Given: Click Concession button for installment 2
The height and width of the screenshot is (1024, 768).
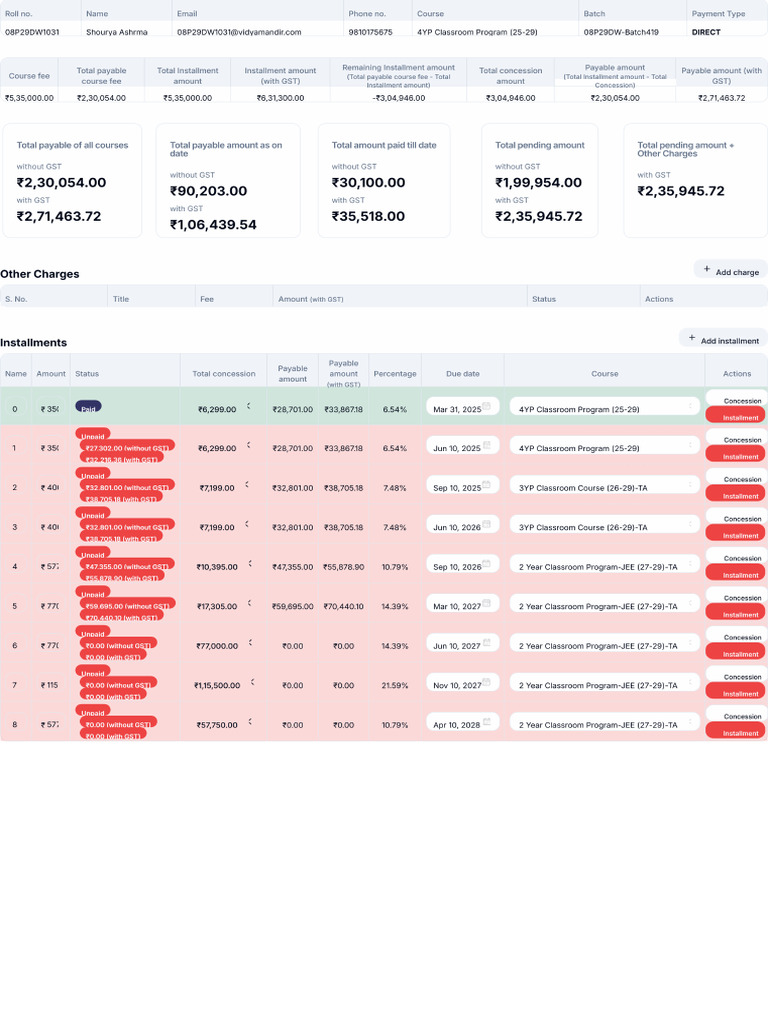Looking at the screenshot, I should tap(737, 477).
